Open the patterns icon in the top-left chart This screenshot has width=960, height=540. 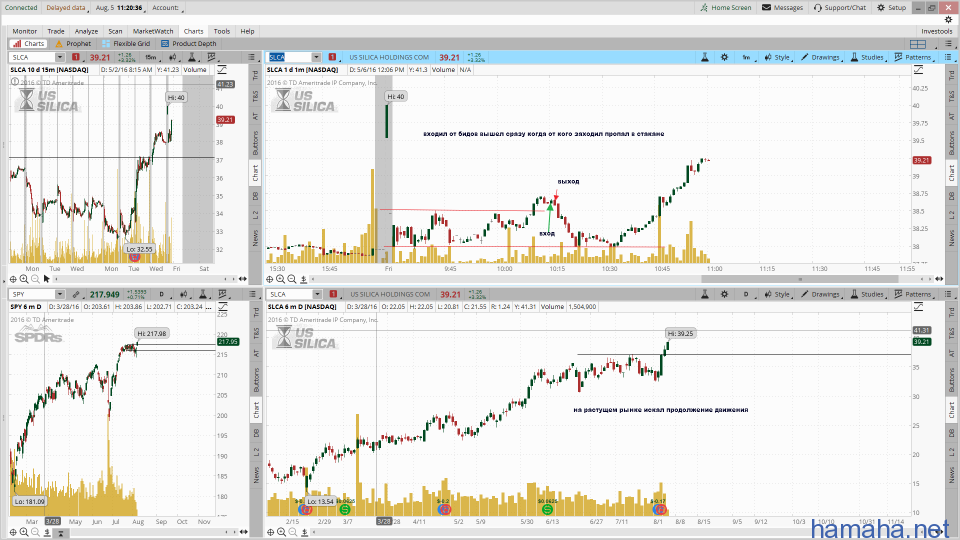(x=212, y=57)
